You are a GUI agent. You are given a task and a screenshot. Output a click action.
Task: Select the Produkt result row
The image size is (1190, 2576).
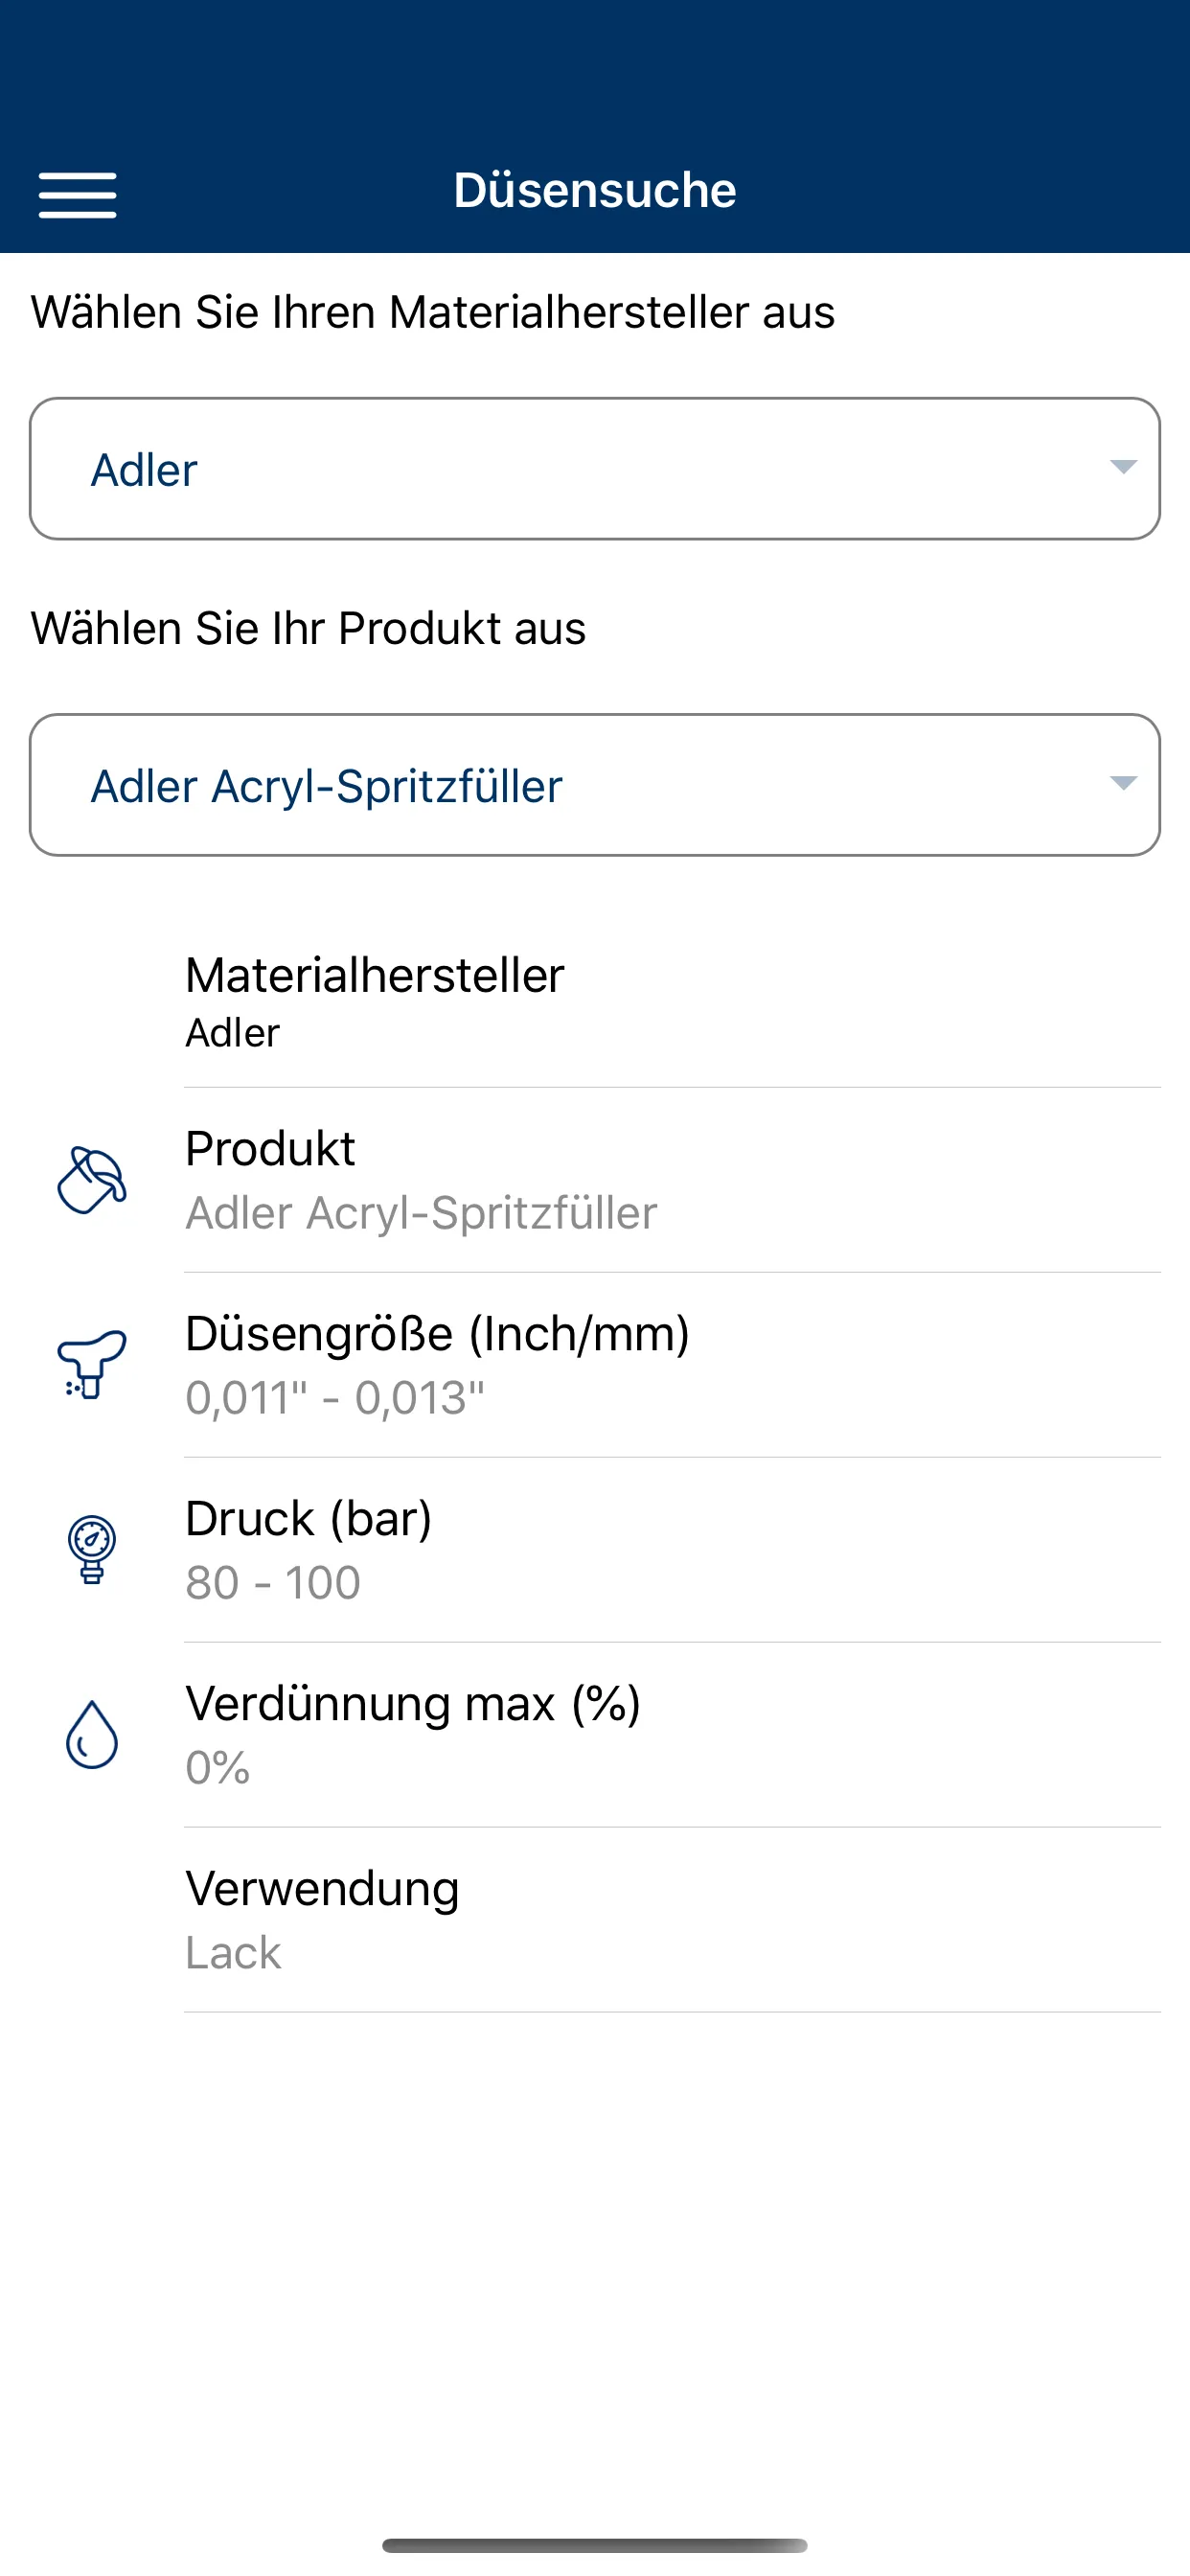click(670, 1180)
